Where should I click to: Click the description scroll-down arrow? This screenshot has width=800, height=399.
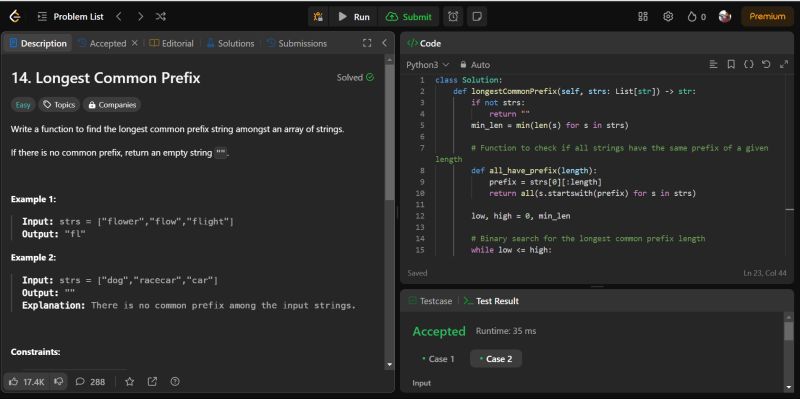(390, 365)
